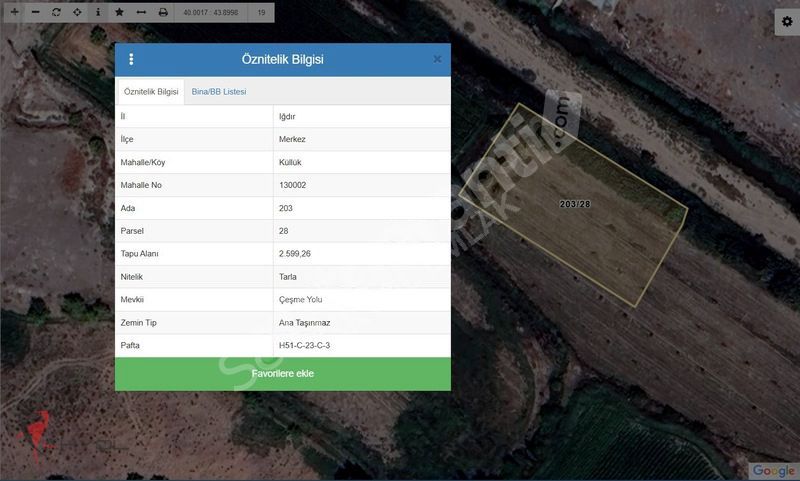Open the three-dot dialog menu
Image resolution: width=800 pixels, height=481 pixels.
(131, 59)
